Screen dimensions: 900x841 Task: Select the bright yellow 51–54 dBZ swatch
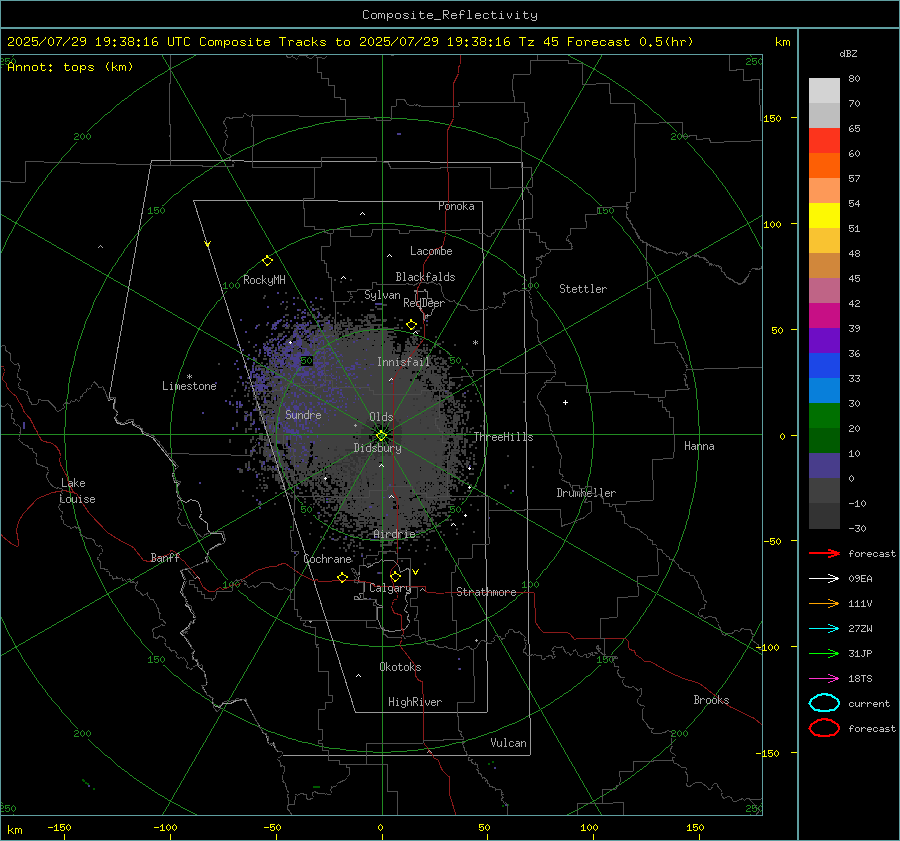coord(824,216)
